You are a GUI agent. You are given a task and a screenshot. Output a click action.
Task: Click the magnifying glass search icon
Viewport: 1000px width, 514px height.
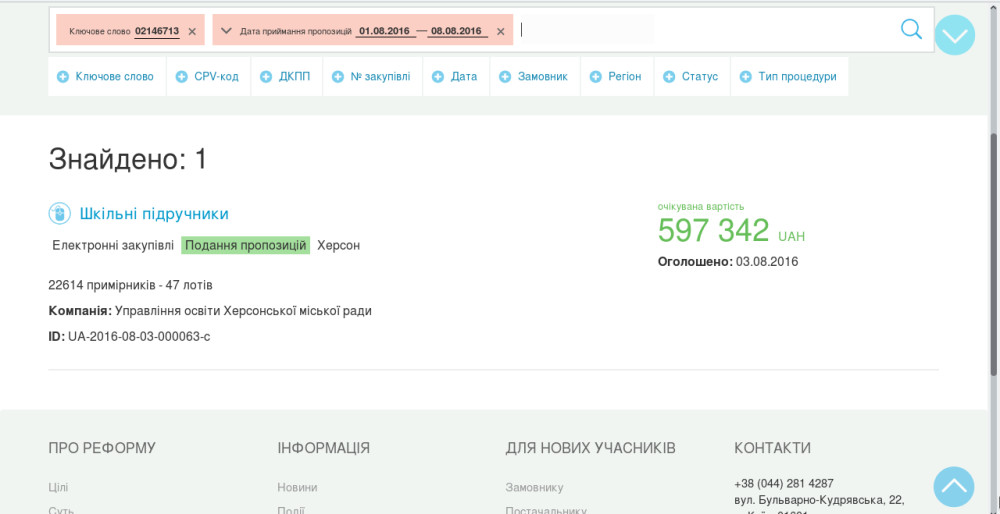pos(911,29)
